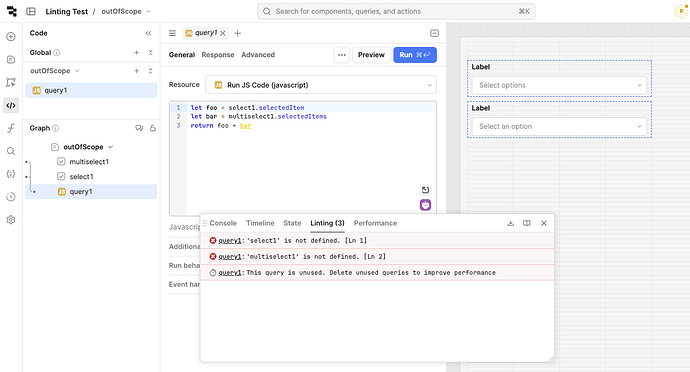Click the Graph info icon
This screenshot has height=372, width=690.
click(55, 129)
